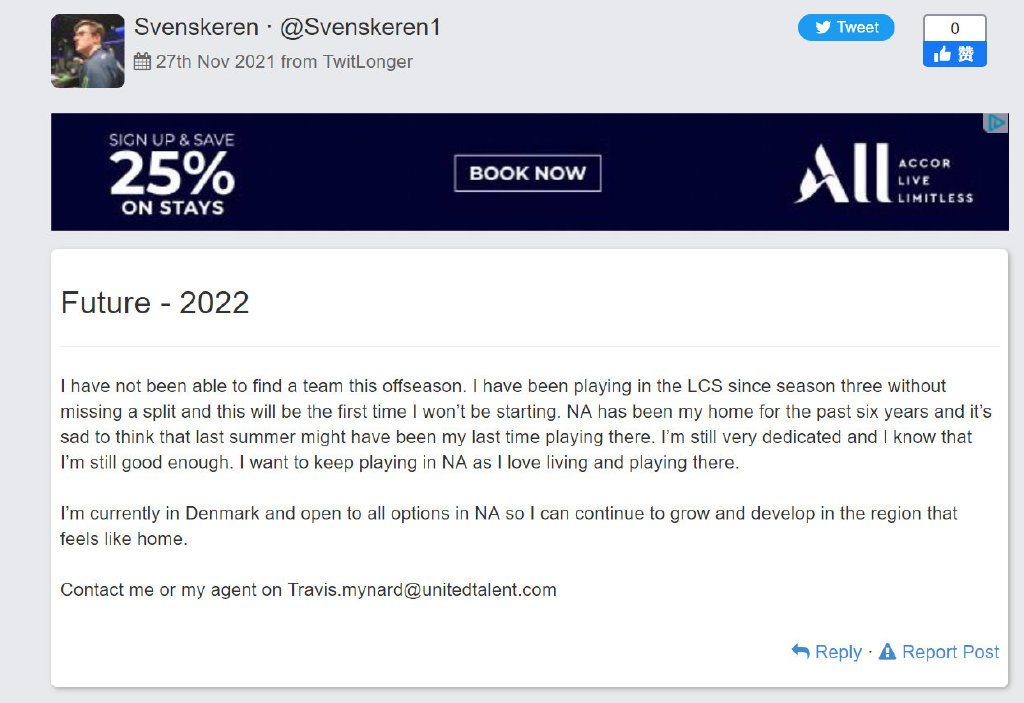Click the AdChoices icon on the ad
The width and height of the screenshot is (1024, 703).
[x=996, y=122]
